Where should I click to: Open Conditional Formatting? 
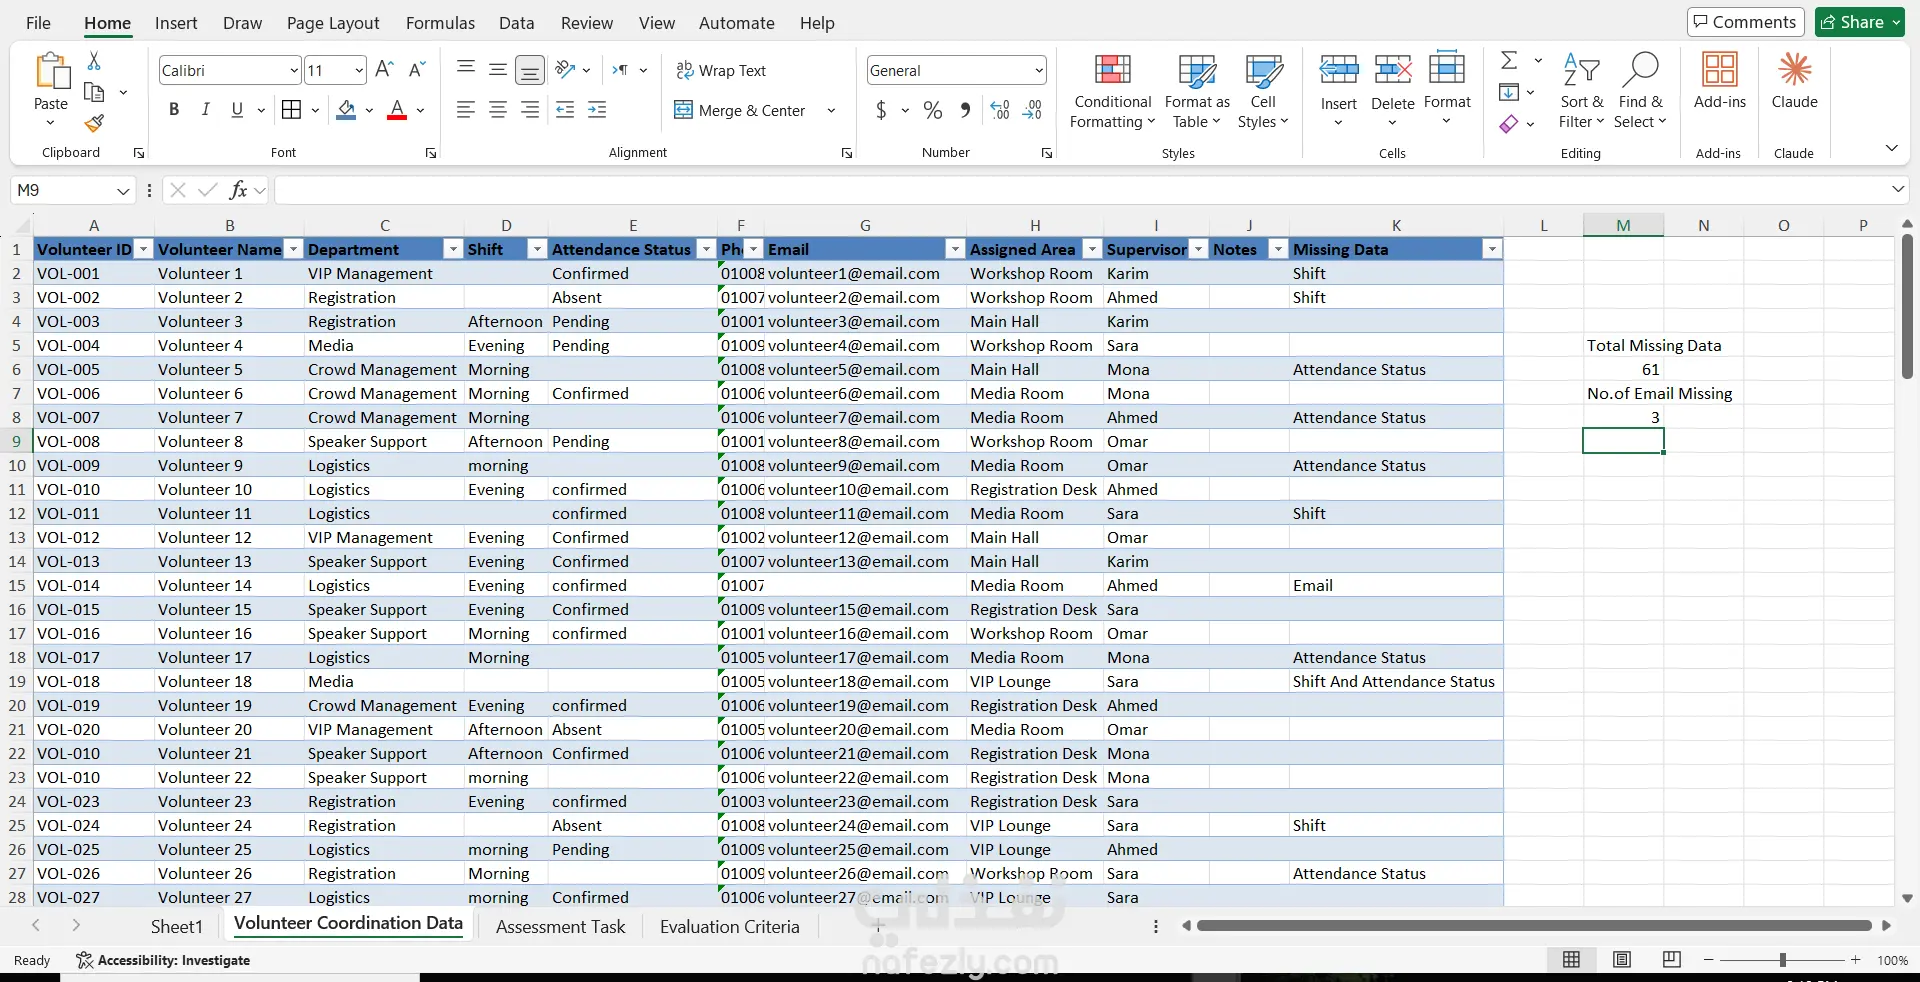pos(1112,92)
